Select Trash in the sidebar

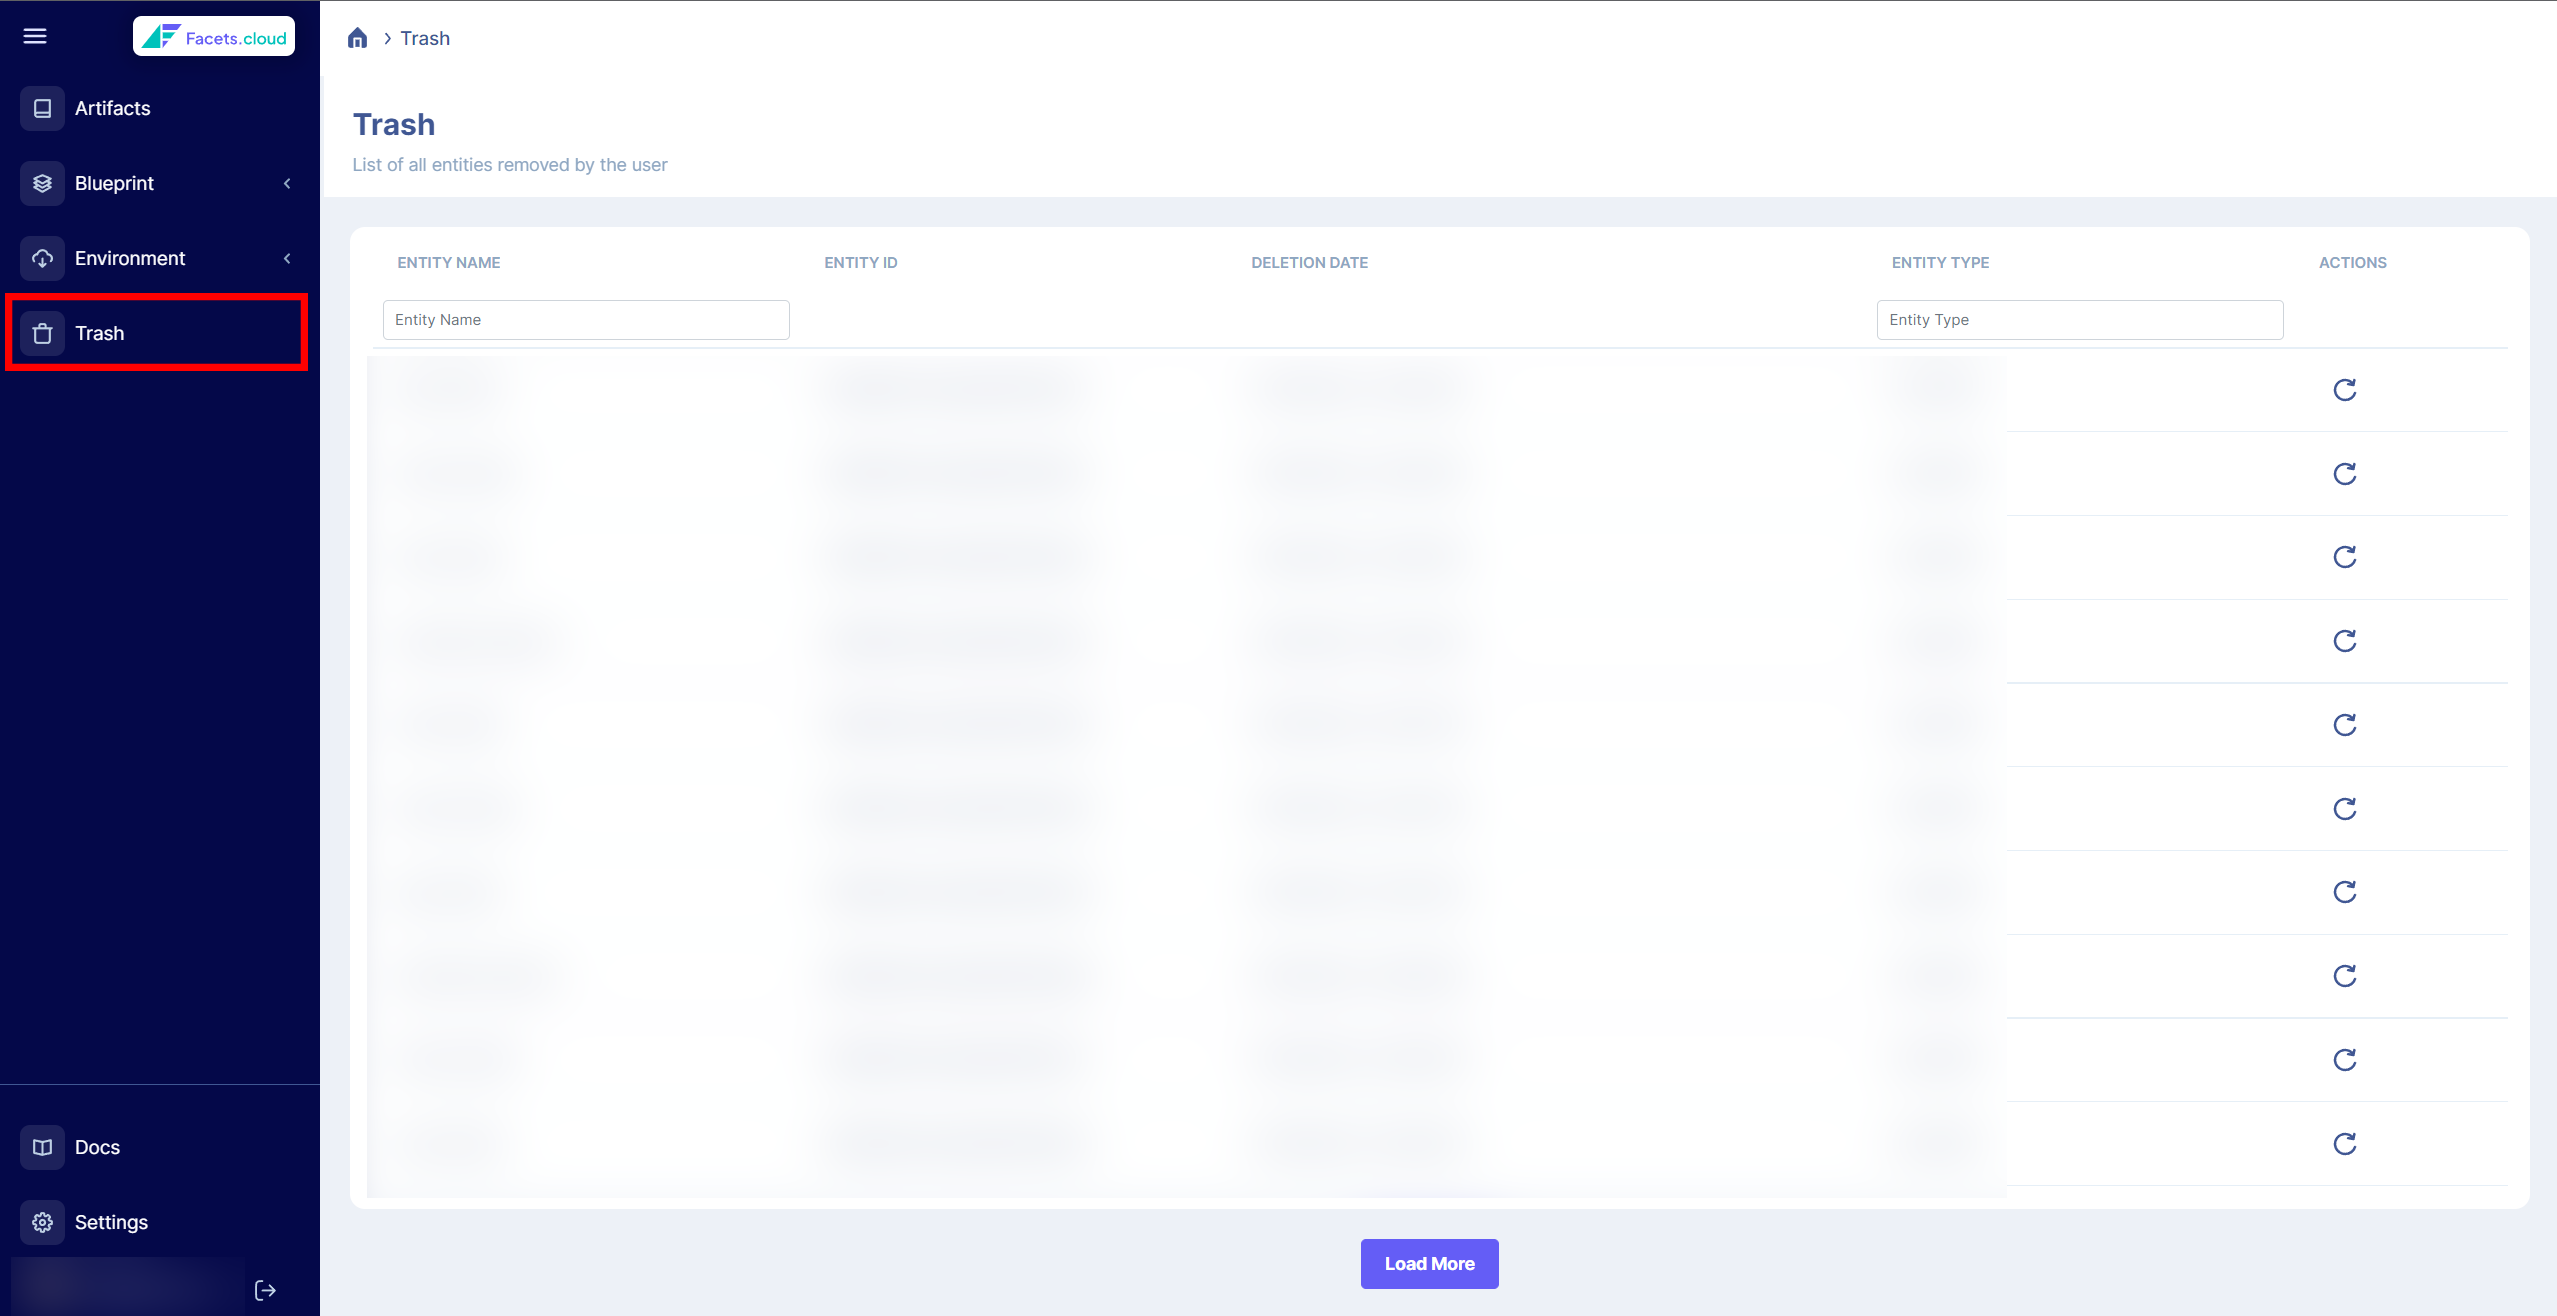100,333
